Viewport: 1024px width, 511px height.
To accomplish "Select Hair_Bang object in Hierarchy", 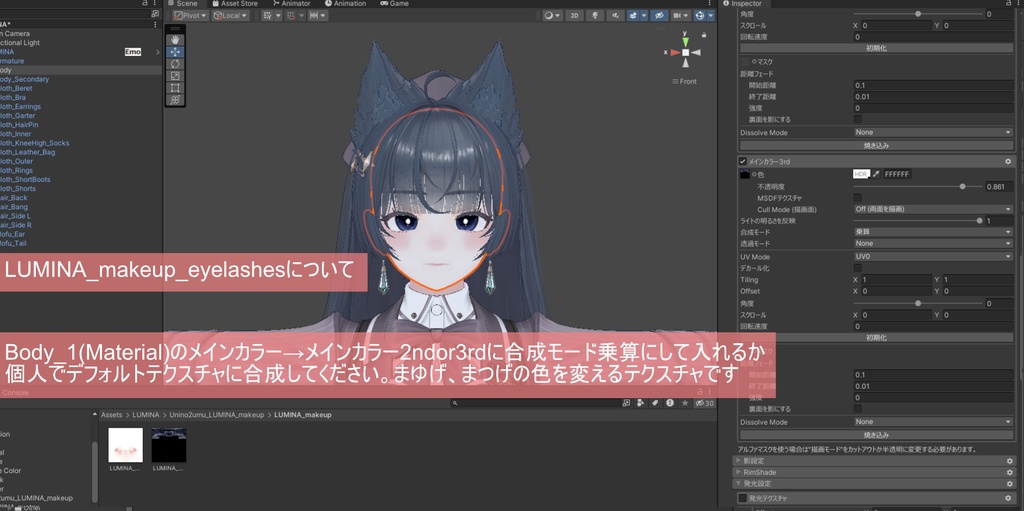I will click(x=14, y=206).
